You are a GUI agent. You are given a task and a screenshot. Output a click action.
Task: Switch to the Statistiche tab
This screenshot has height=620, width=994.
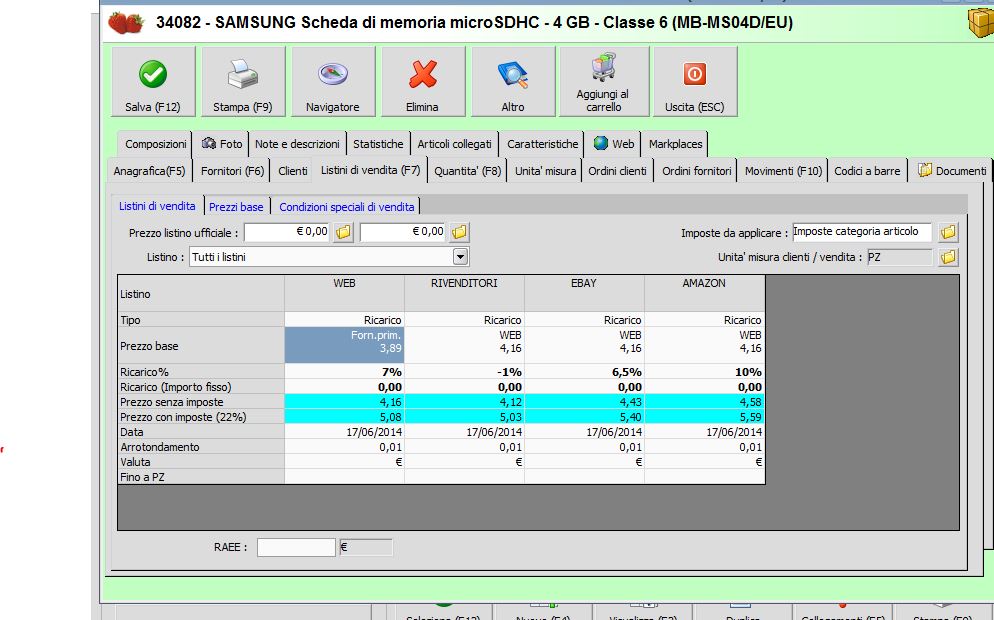coord(378,144)
